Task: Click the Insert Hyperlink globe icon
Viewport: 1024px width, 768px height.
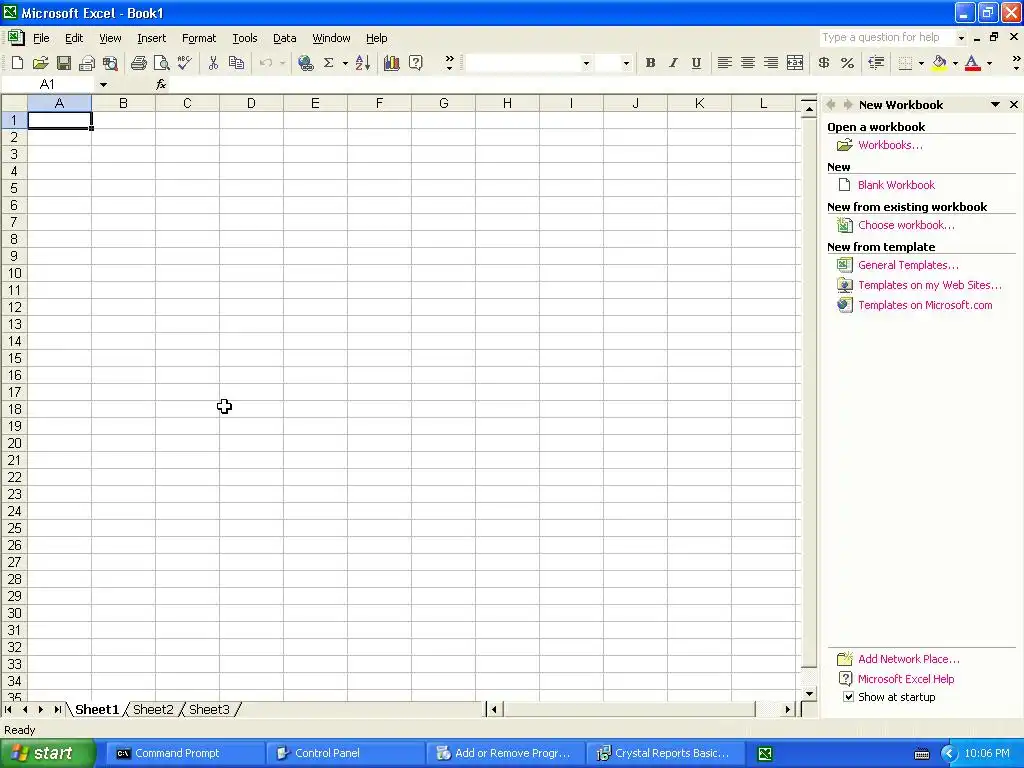Action: click(306, 63)
